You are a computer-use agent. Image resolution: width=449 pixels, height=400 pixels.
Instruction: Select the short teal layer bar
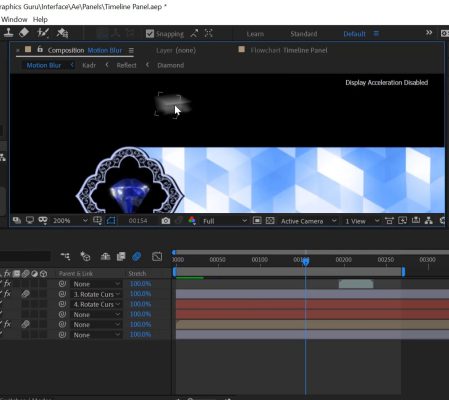[356, 284]
